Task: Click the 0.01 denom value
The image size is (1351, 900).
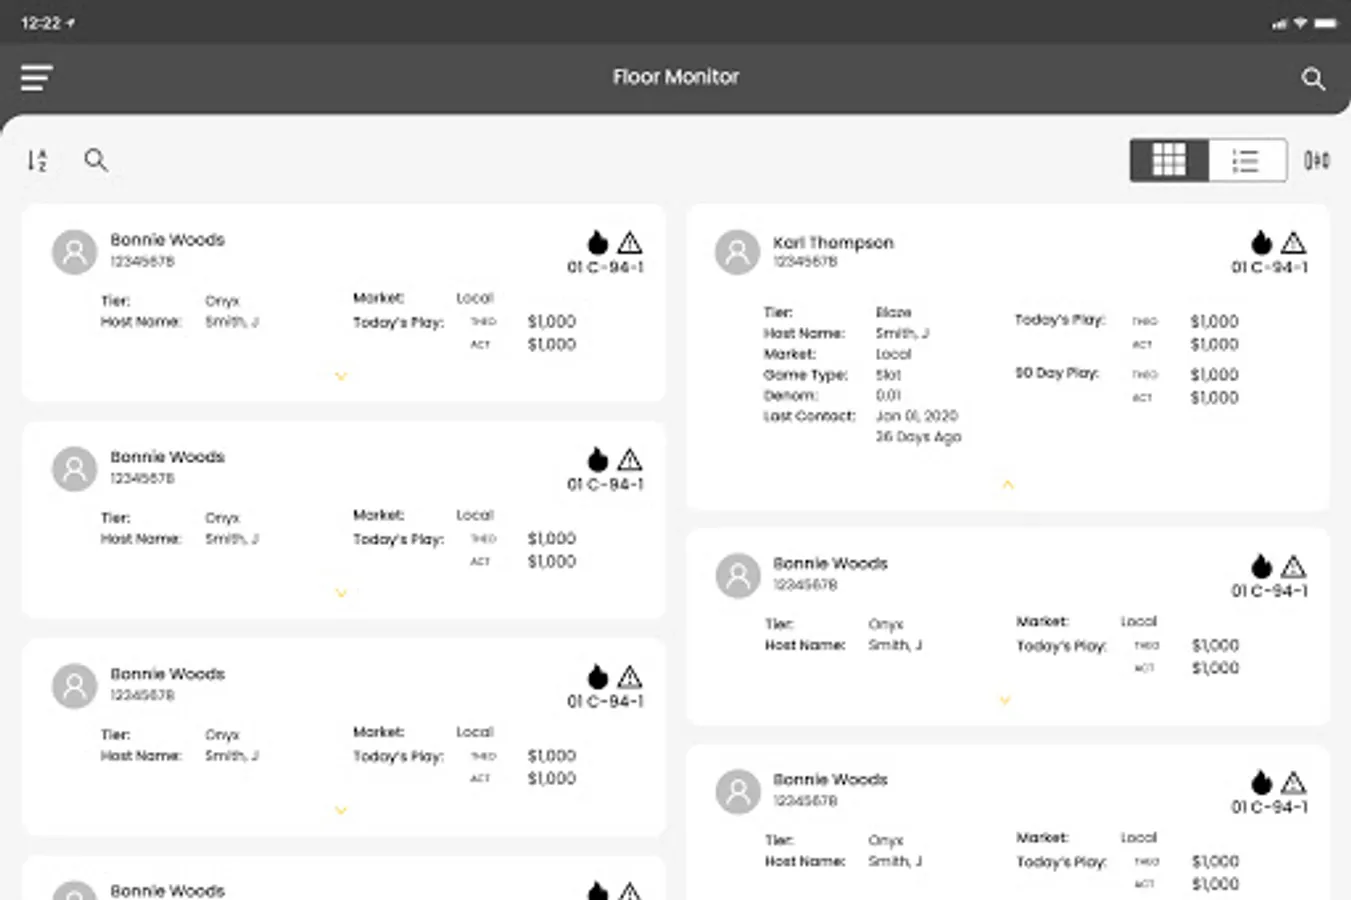Action: 888,395
